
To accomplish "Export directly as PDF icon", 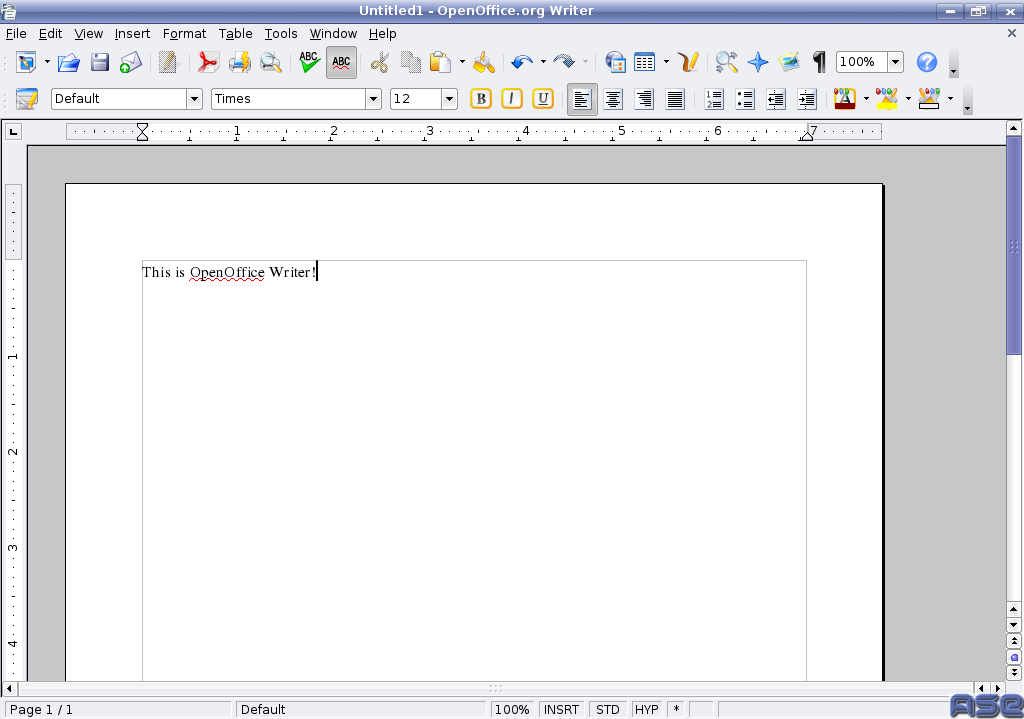I will (x=208, y=62).
